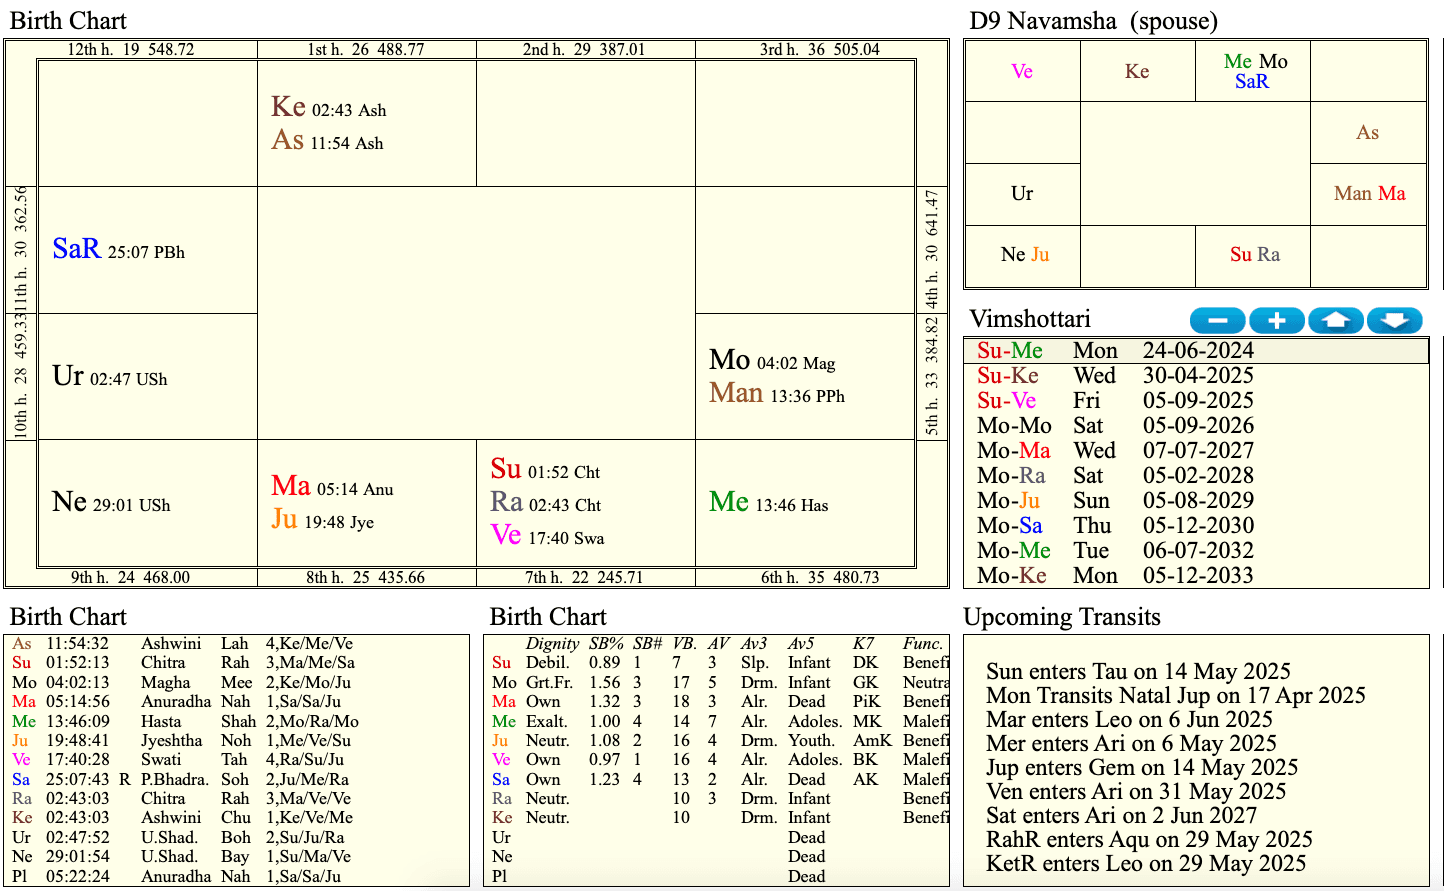Click the up arrow button in Vimshottari header
1444x891 pixels.
(1336, 321)
